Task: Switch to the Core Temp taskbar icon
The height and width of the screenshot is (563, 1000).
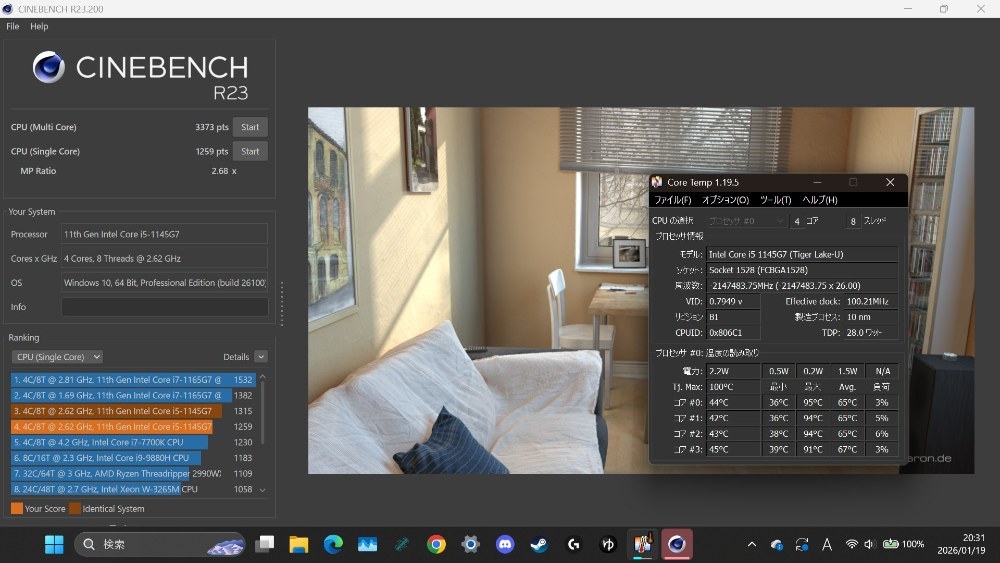Action: click(x=643, y=544)
